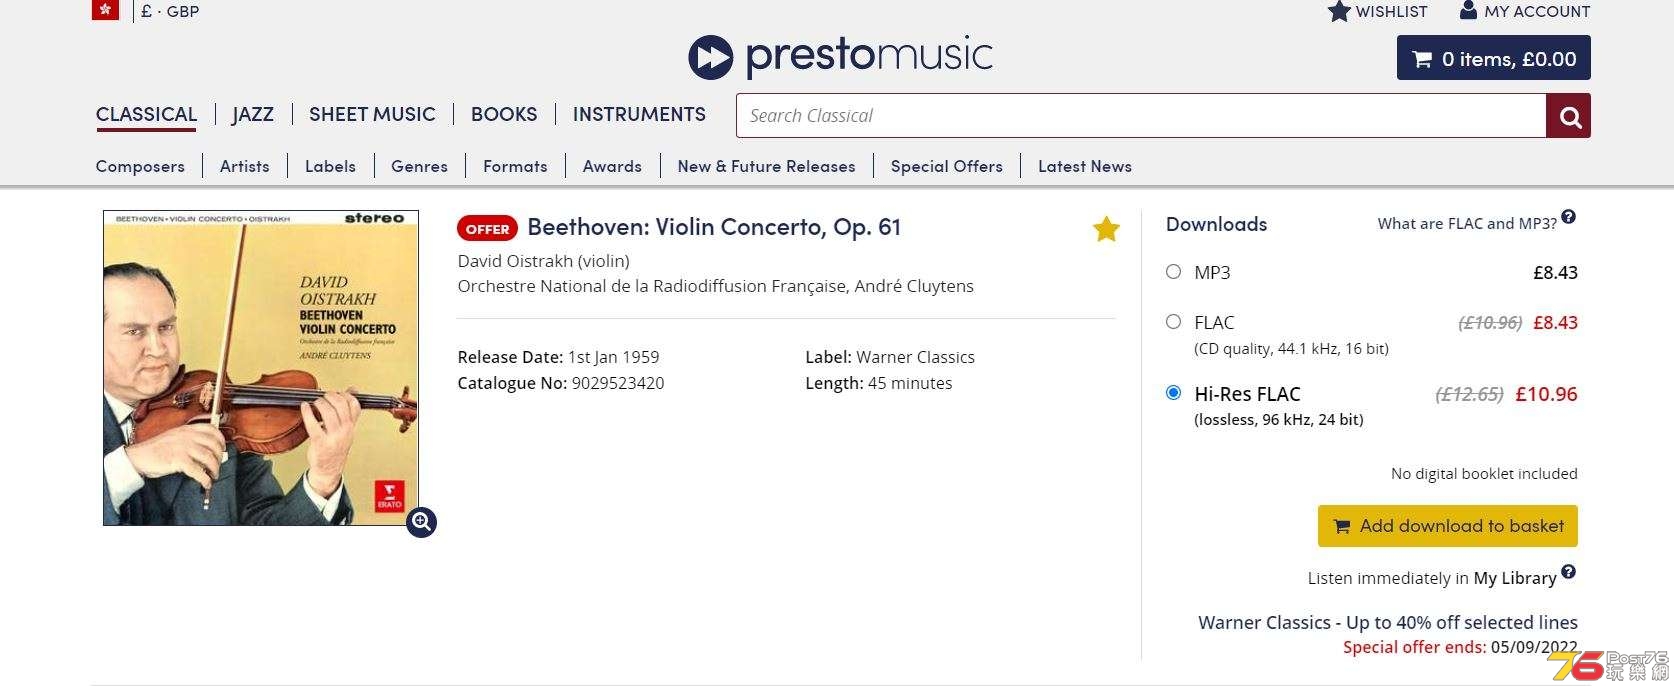Image resolution: width=1674 pixels, height=686 pixels.
Task: Open the basket with 0 items
Action: click(x=1493, y=58)
